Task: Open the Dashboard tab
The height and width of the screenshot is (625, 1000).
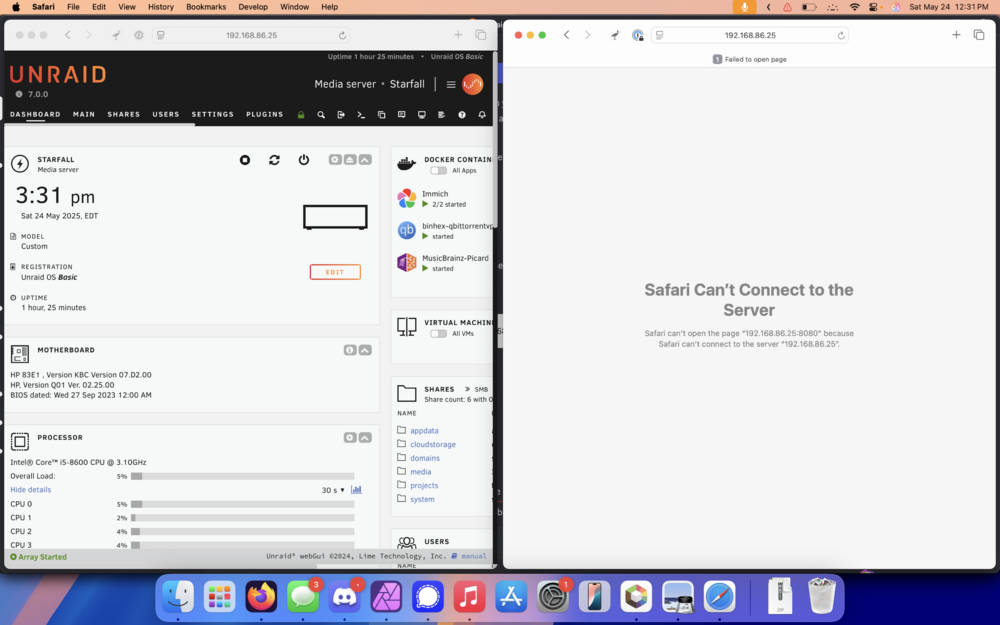Action: (35, 115)
